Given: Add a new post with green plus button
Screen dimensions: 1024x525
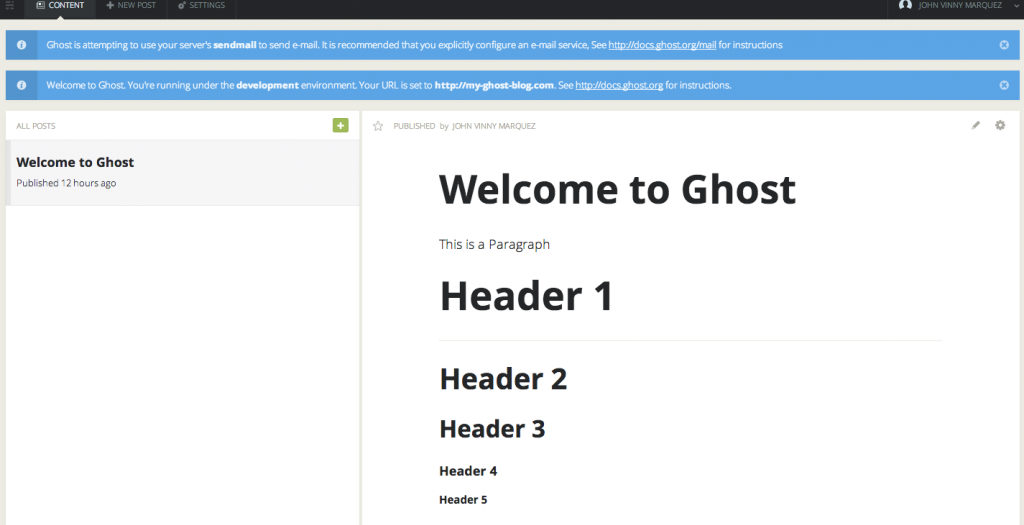Looking at the screenshot, I should (340, 125).
